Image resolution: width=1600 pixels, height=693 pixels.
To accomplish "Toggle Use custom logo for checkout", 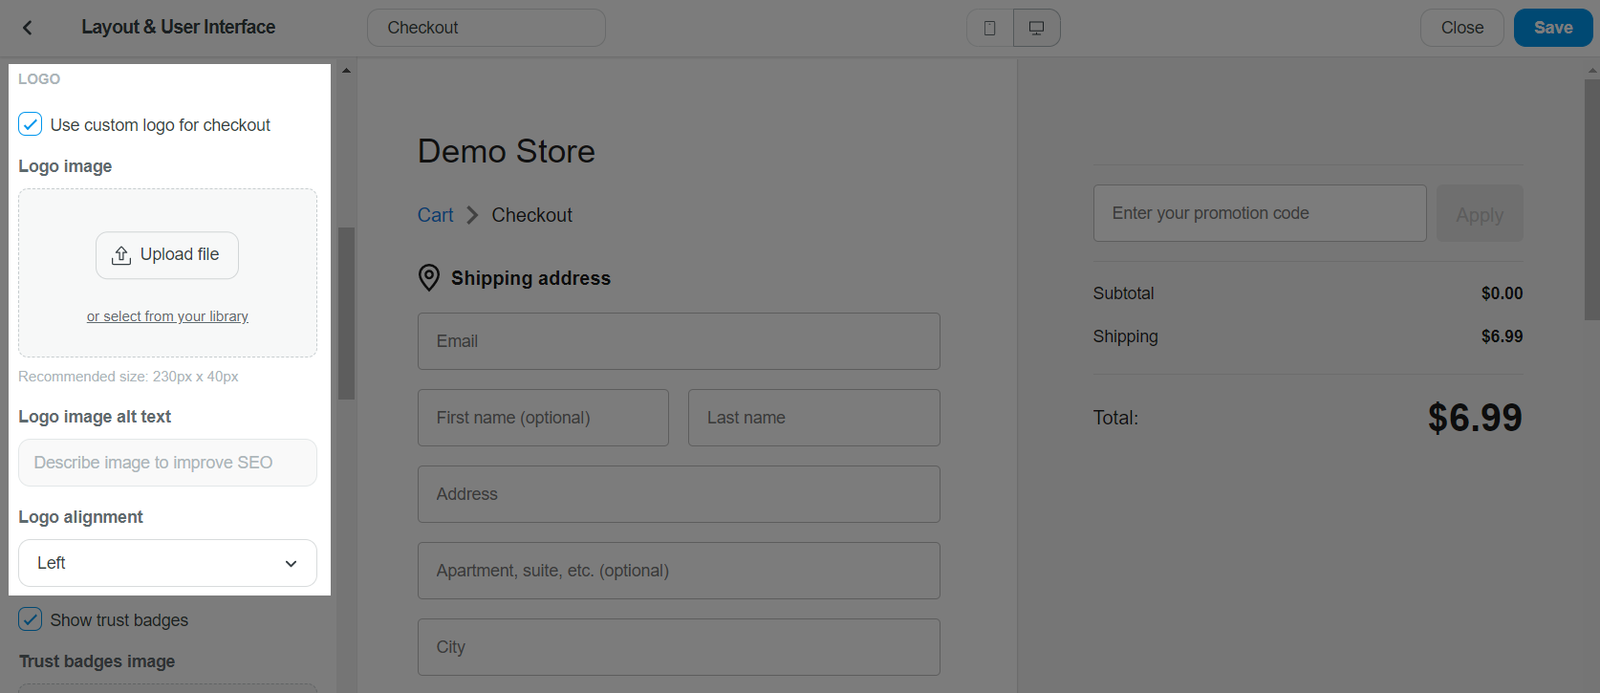I will click(30, 124).
